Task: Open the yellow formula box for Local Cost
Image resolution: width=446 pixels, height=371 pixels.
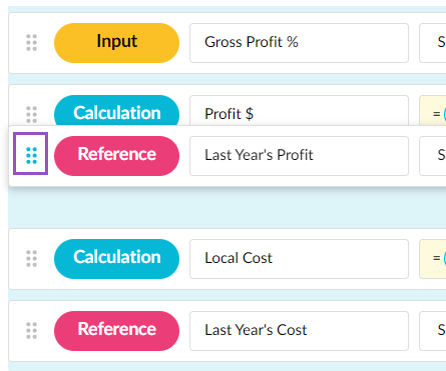Action: pyautogui.click(x=433, y=259)
